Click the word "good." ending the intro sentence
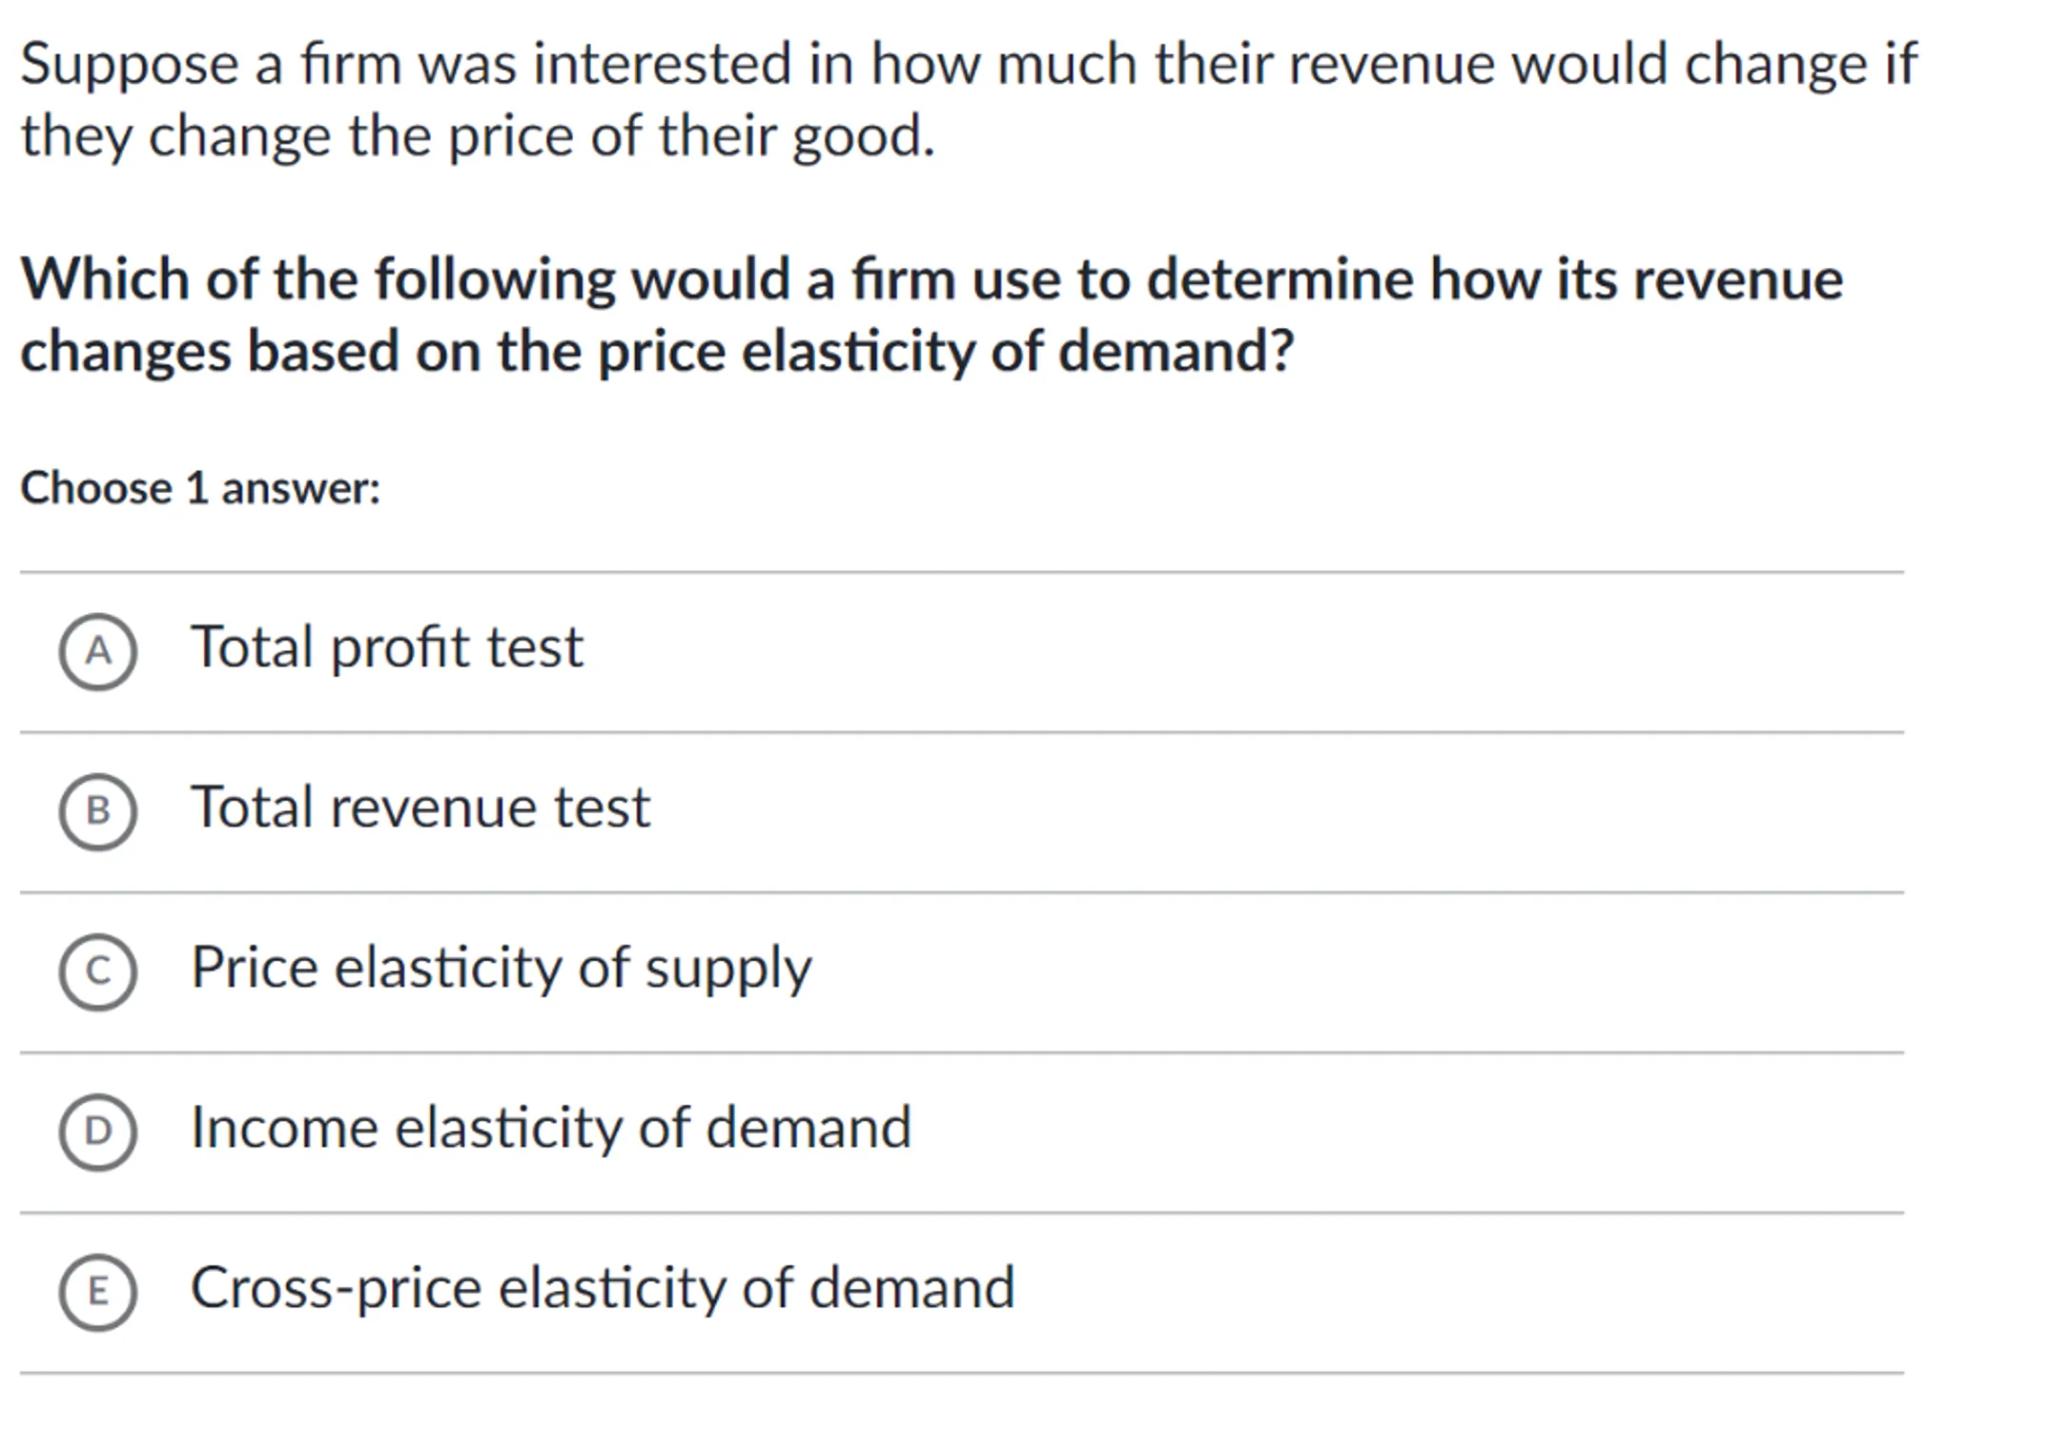The width and height of the screenshot is (2048, 1451). [x=864, y=137]
